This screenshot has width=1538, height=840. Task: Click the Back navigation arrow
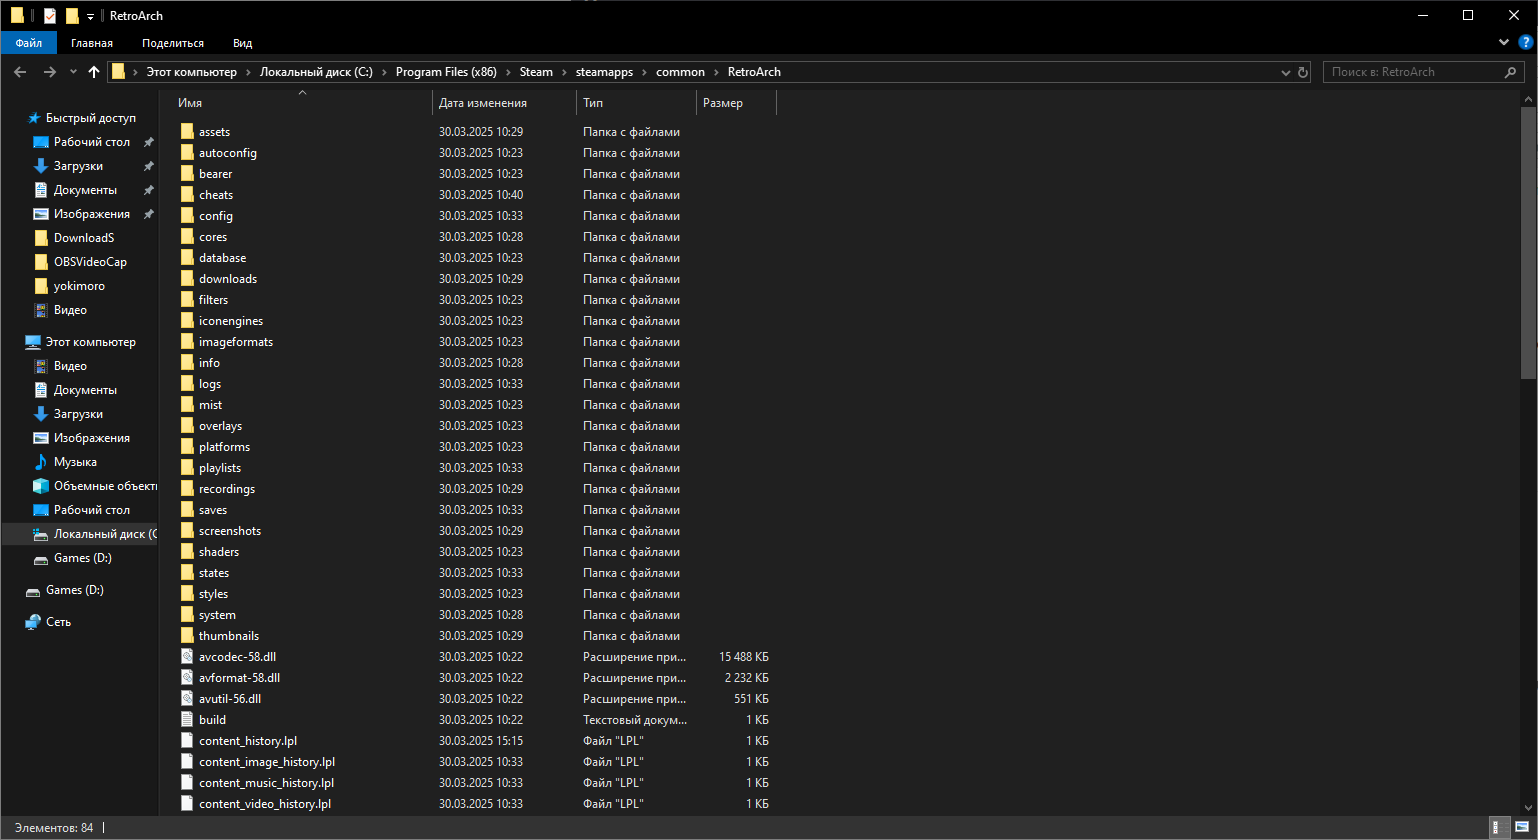tap(20, 72)
